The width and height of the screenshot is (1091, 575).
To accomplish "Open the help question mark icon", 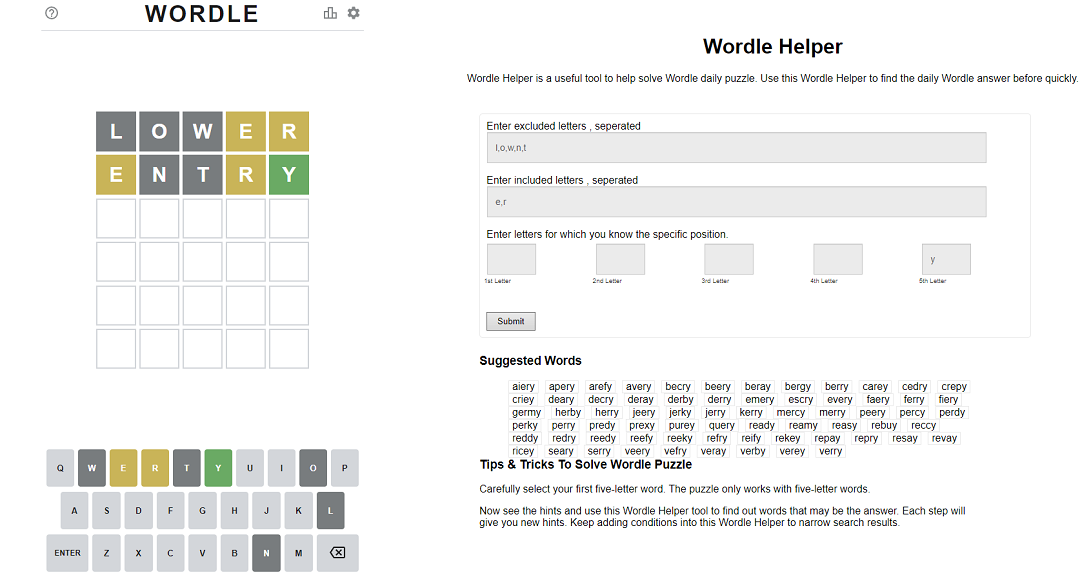I will (x=52, y=13).
